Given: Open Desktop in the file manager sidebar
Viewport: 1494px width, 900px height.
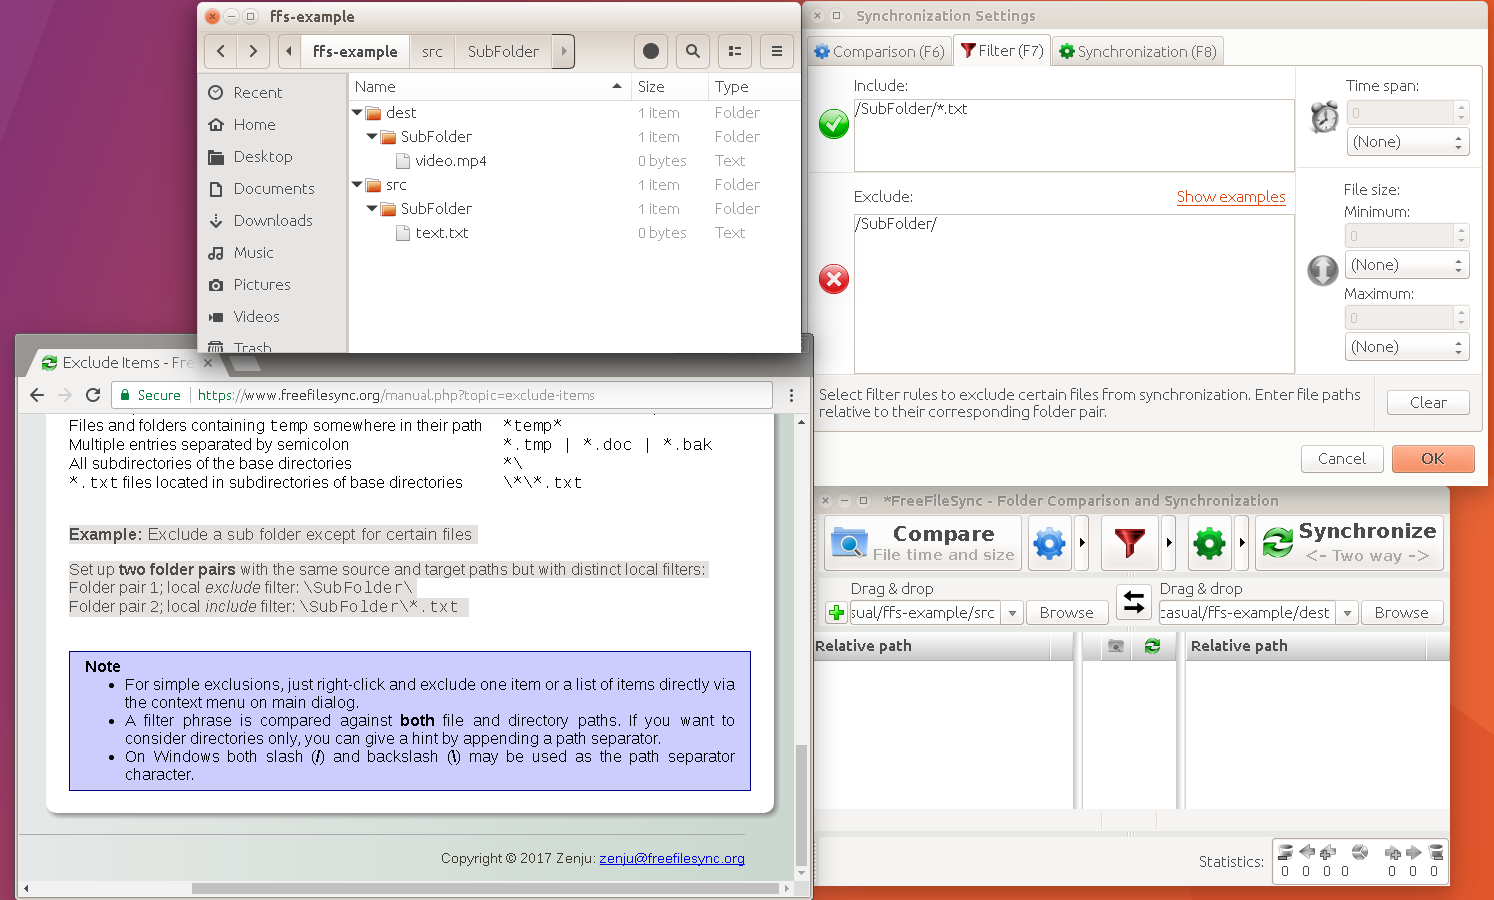Looking at the screenshot, I should pos(263,156).
